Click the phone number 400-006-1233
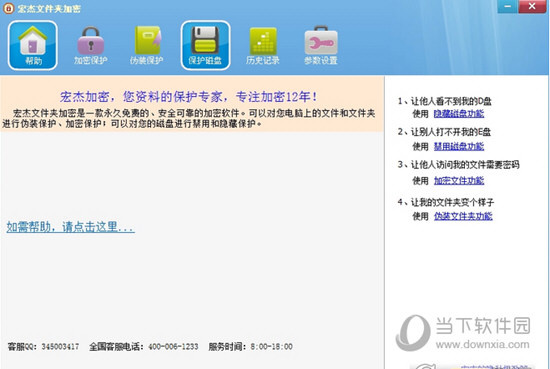This screenshot has height=369, width=550. (x=173, y=347)
